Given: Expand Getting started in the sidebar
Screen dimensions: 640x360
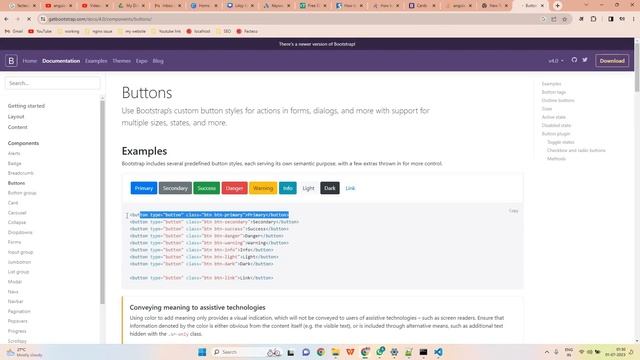Looking at the screenshot, I should coord(26,106).
